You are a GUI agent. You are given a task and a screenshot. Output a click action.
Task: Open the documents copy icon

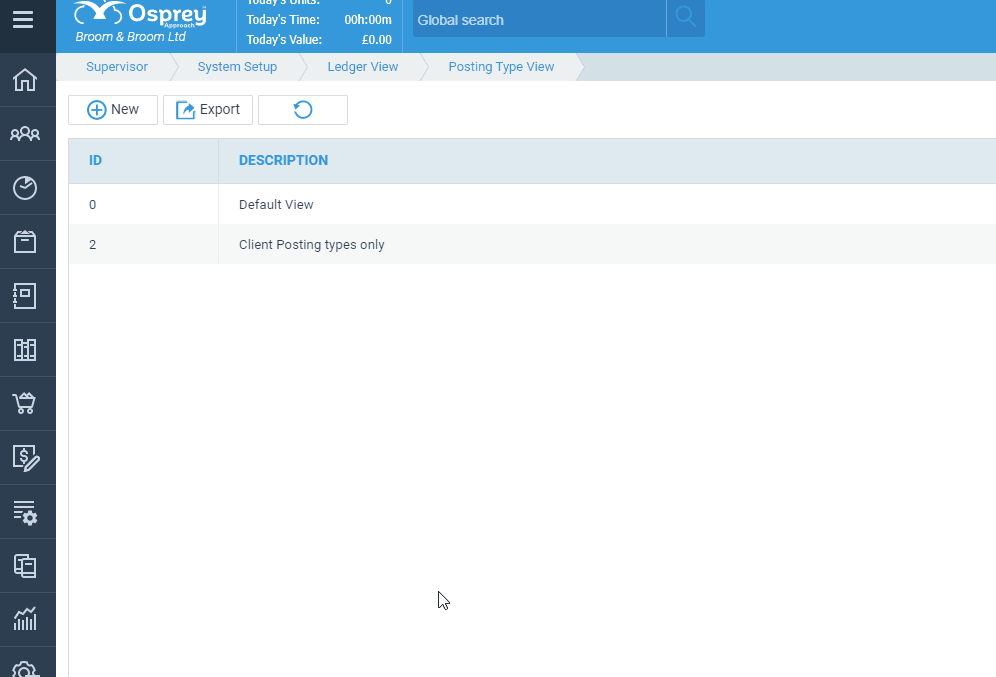(x=25, y=566)
